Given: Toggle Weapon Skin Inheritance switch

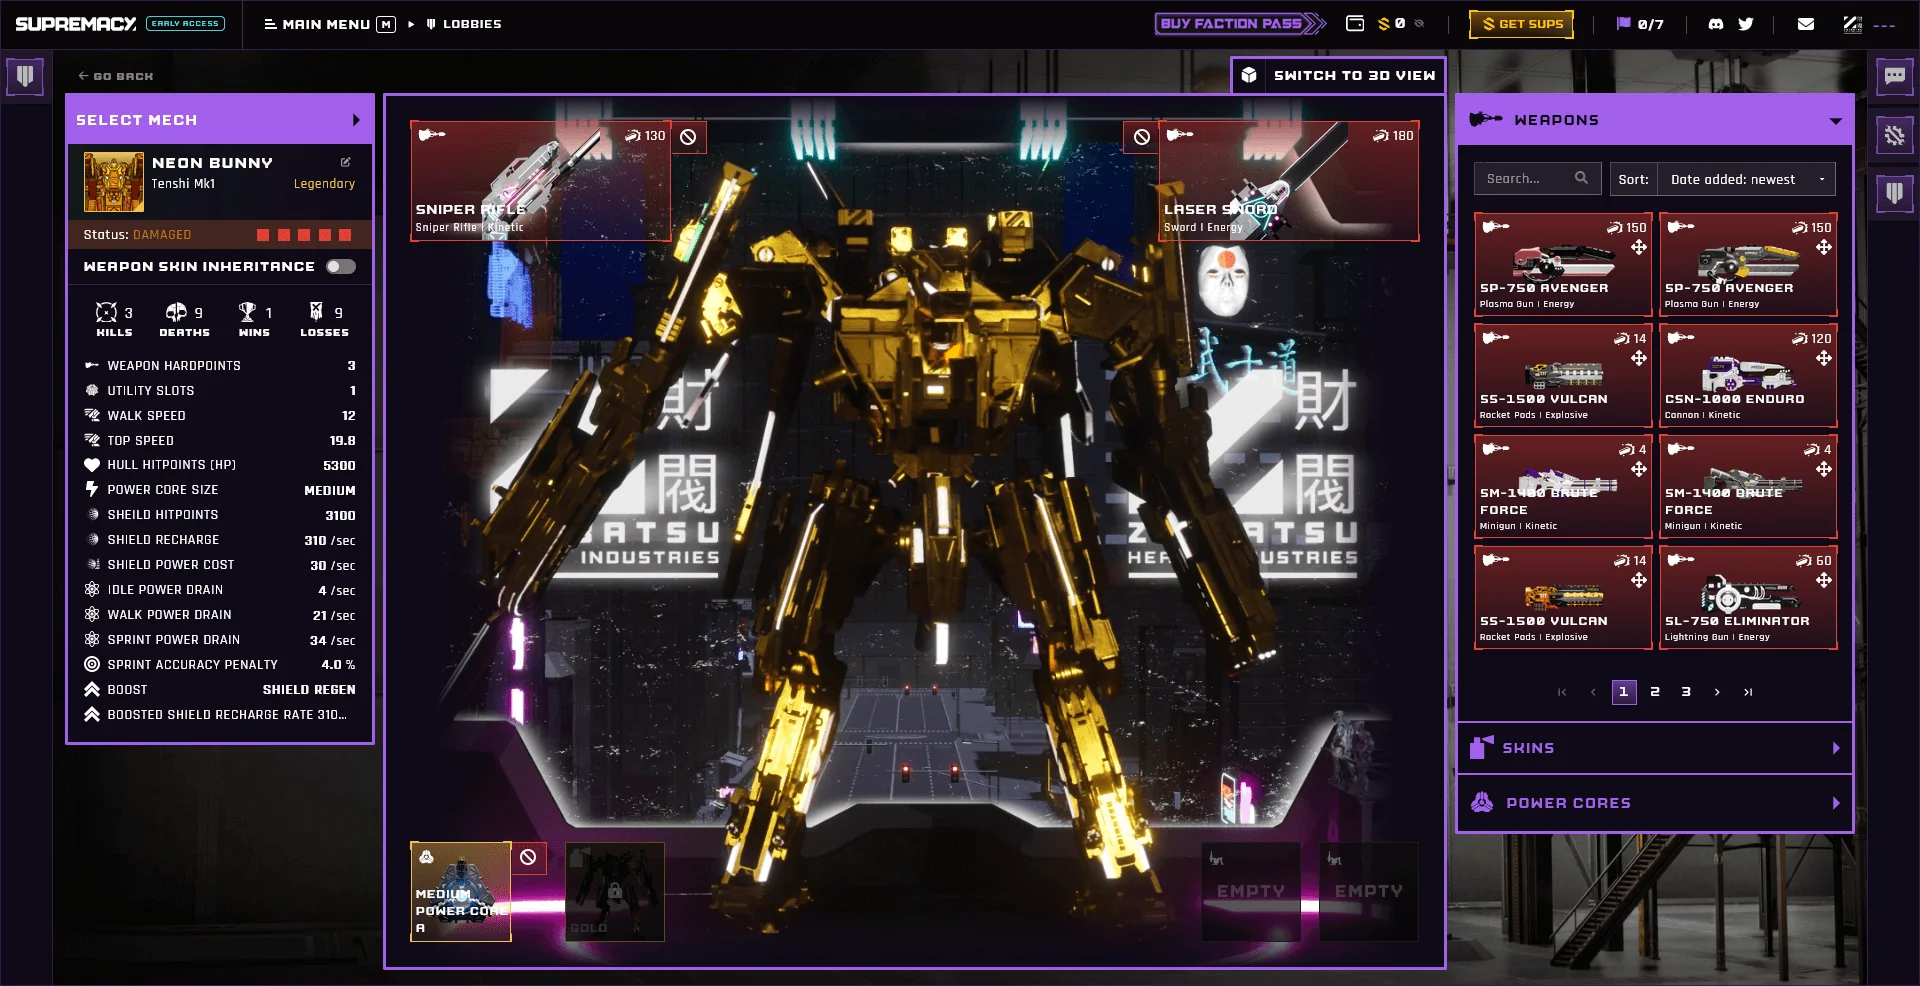Looking at the screenshot, I should click(x=340, y=267).
